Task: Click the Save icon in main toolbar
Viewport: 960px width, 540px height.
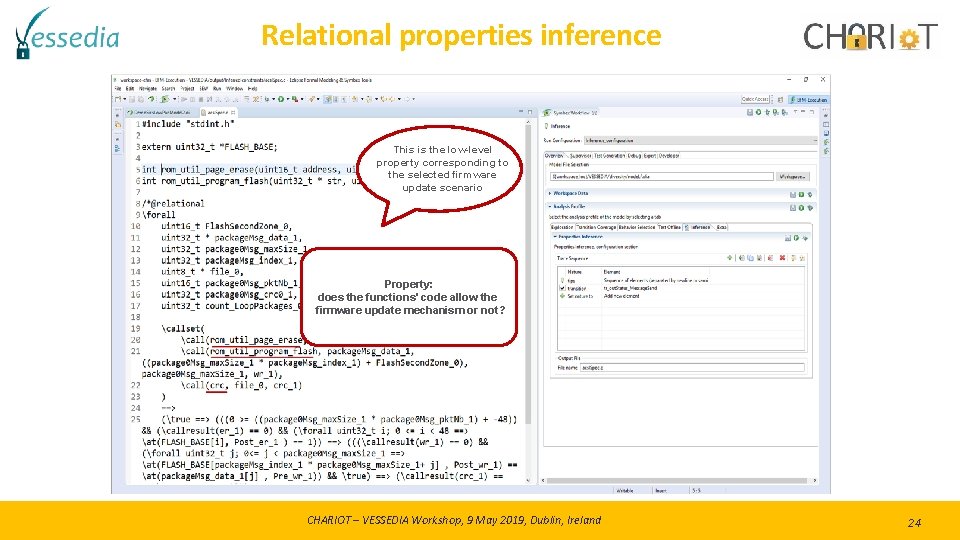Action: 132,99
